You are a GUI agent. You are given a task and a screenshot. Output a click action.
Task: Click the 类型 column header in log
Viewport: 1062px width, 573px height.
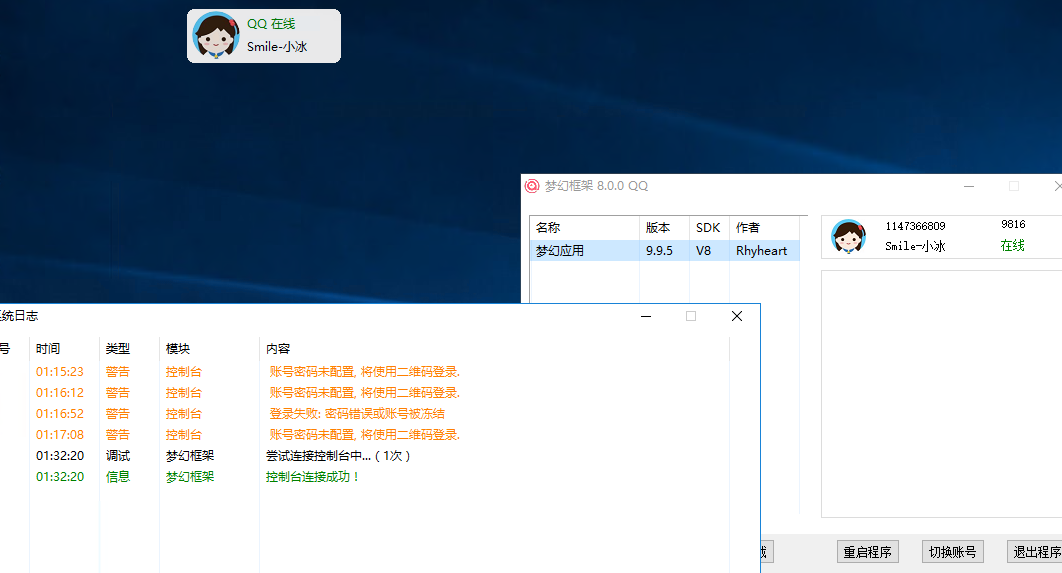point(118,349)
